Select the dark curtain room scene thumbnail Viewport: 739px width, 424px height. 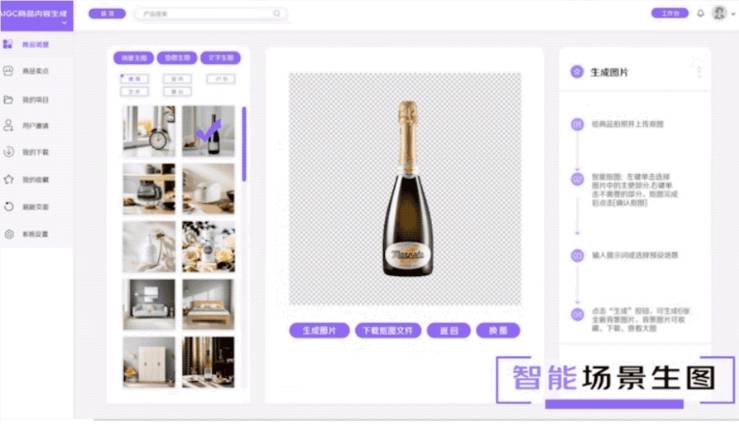pyautogui.click(x=208, y=362)
